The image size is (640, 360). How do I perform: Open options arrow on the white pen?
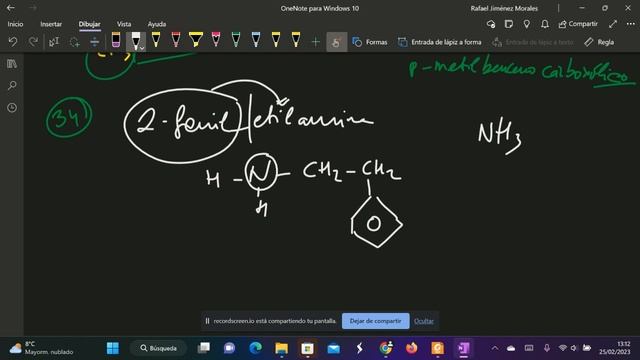coord(142,48)
